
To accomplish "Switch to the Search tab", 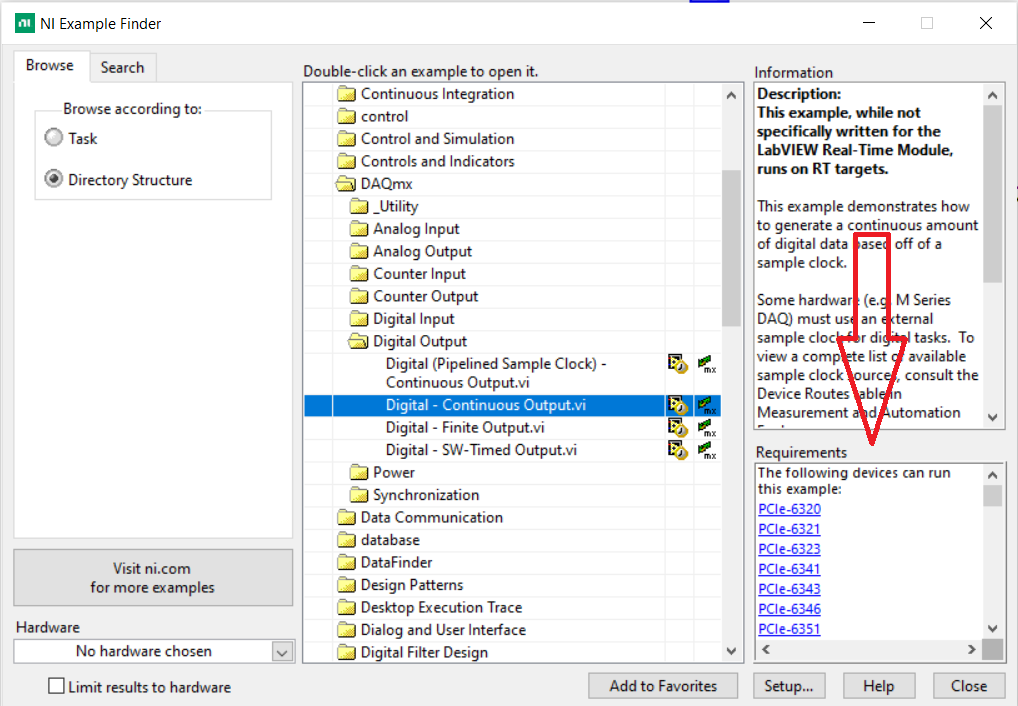I will 123,68.
